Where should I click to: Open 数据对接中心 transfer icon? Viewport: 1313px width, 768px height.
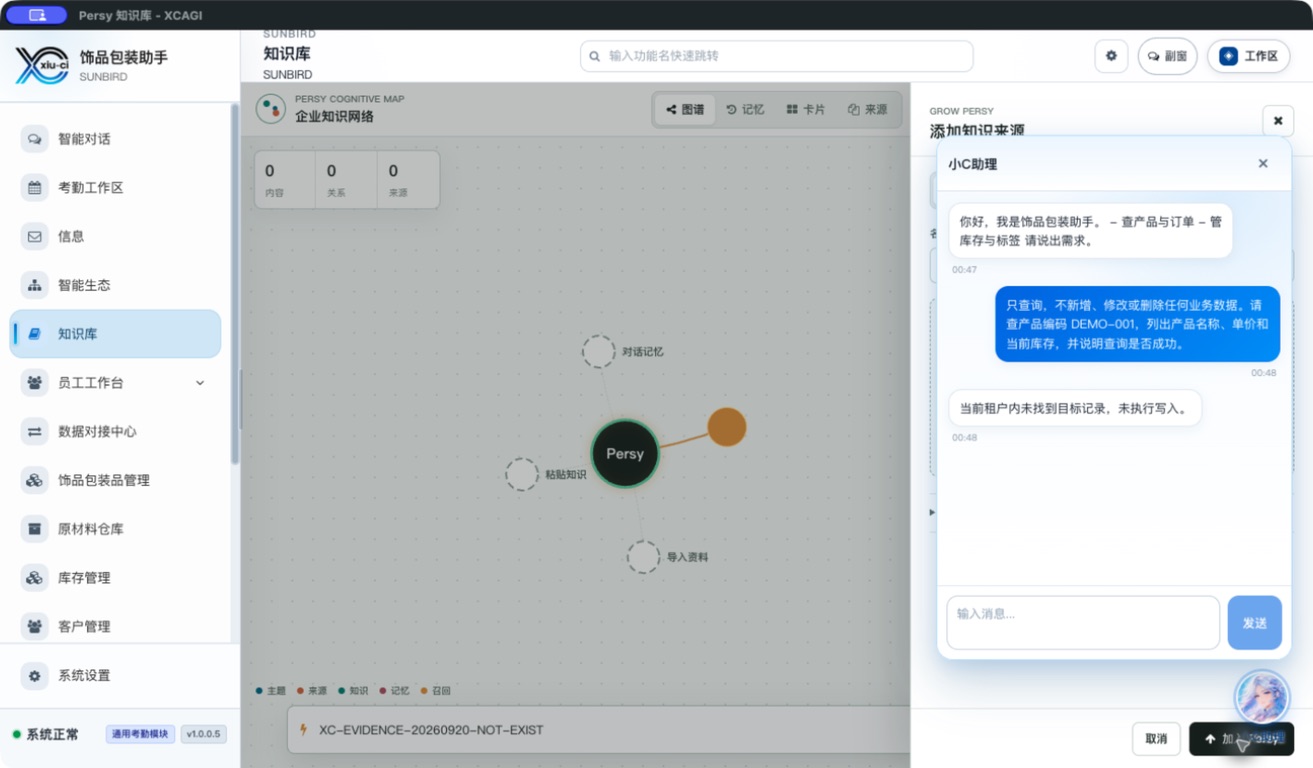[35, 432]
